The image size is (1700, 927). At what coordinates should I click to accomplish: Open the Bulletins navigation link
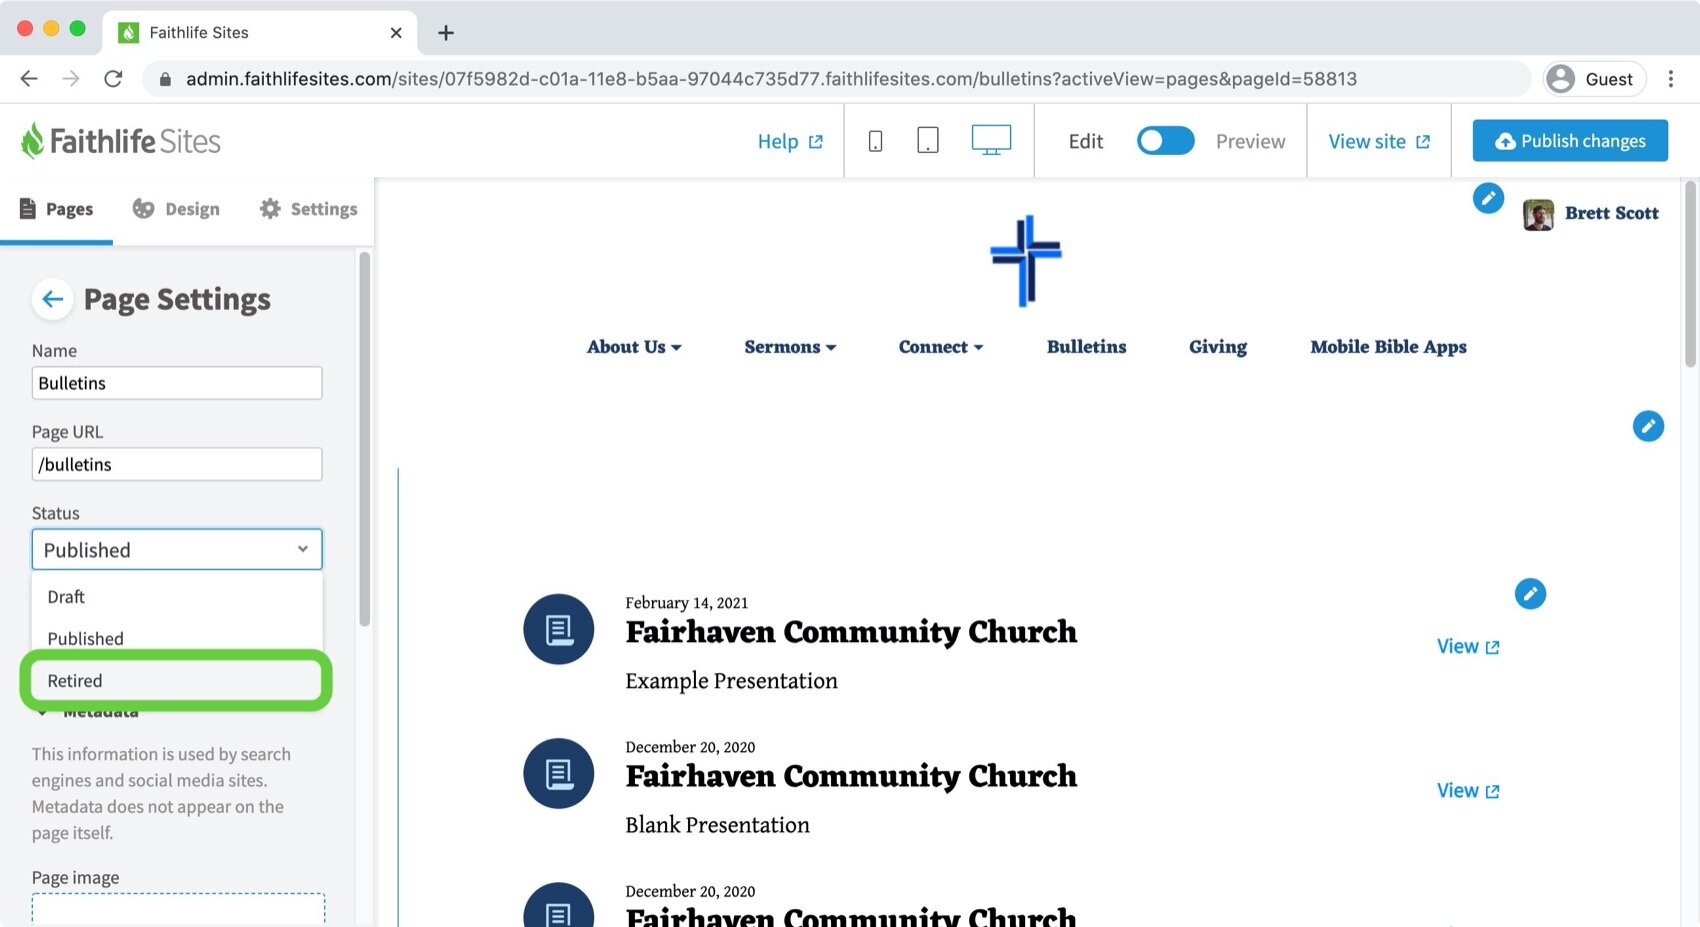coord(1086,347)
